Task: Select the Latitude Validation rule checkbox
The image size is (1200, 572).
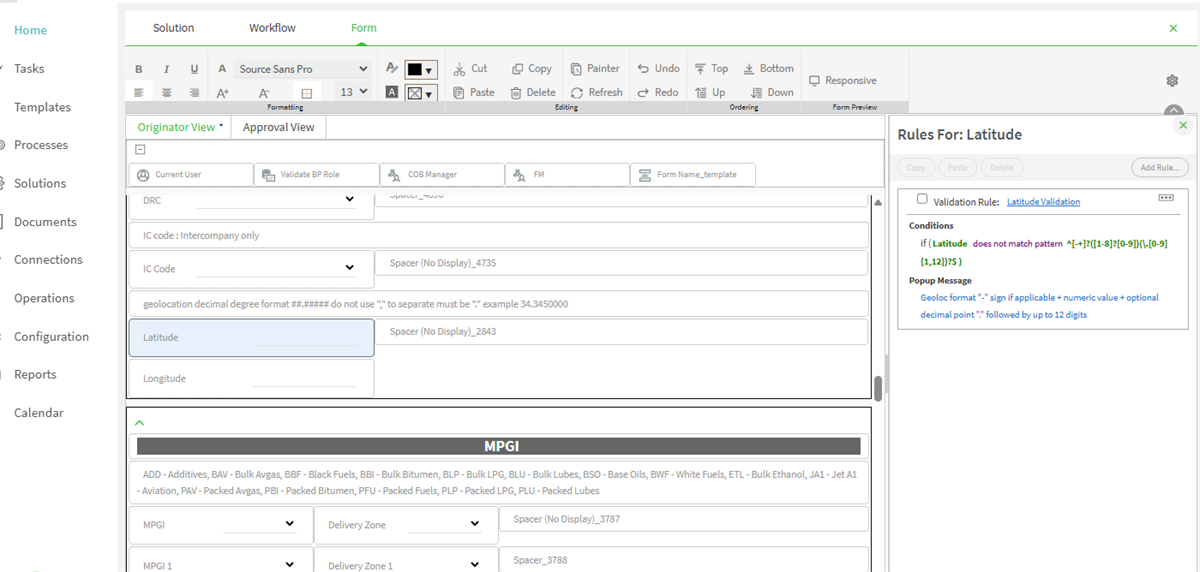Action: click(x=922, y=199)
